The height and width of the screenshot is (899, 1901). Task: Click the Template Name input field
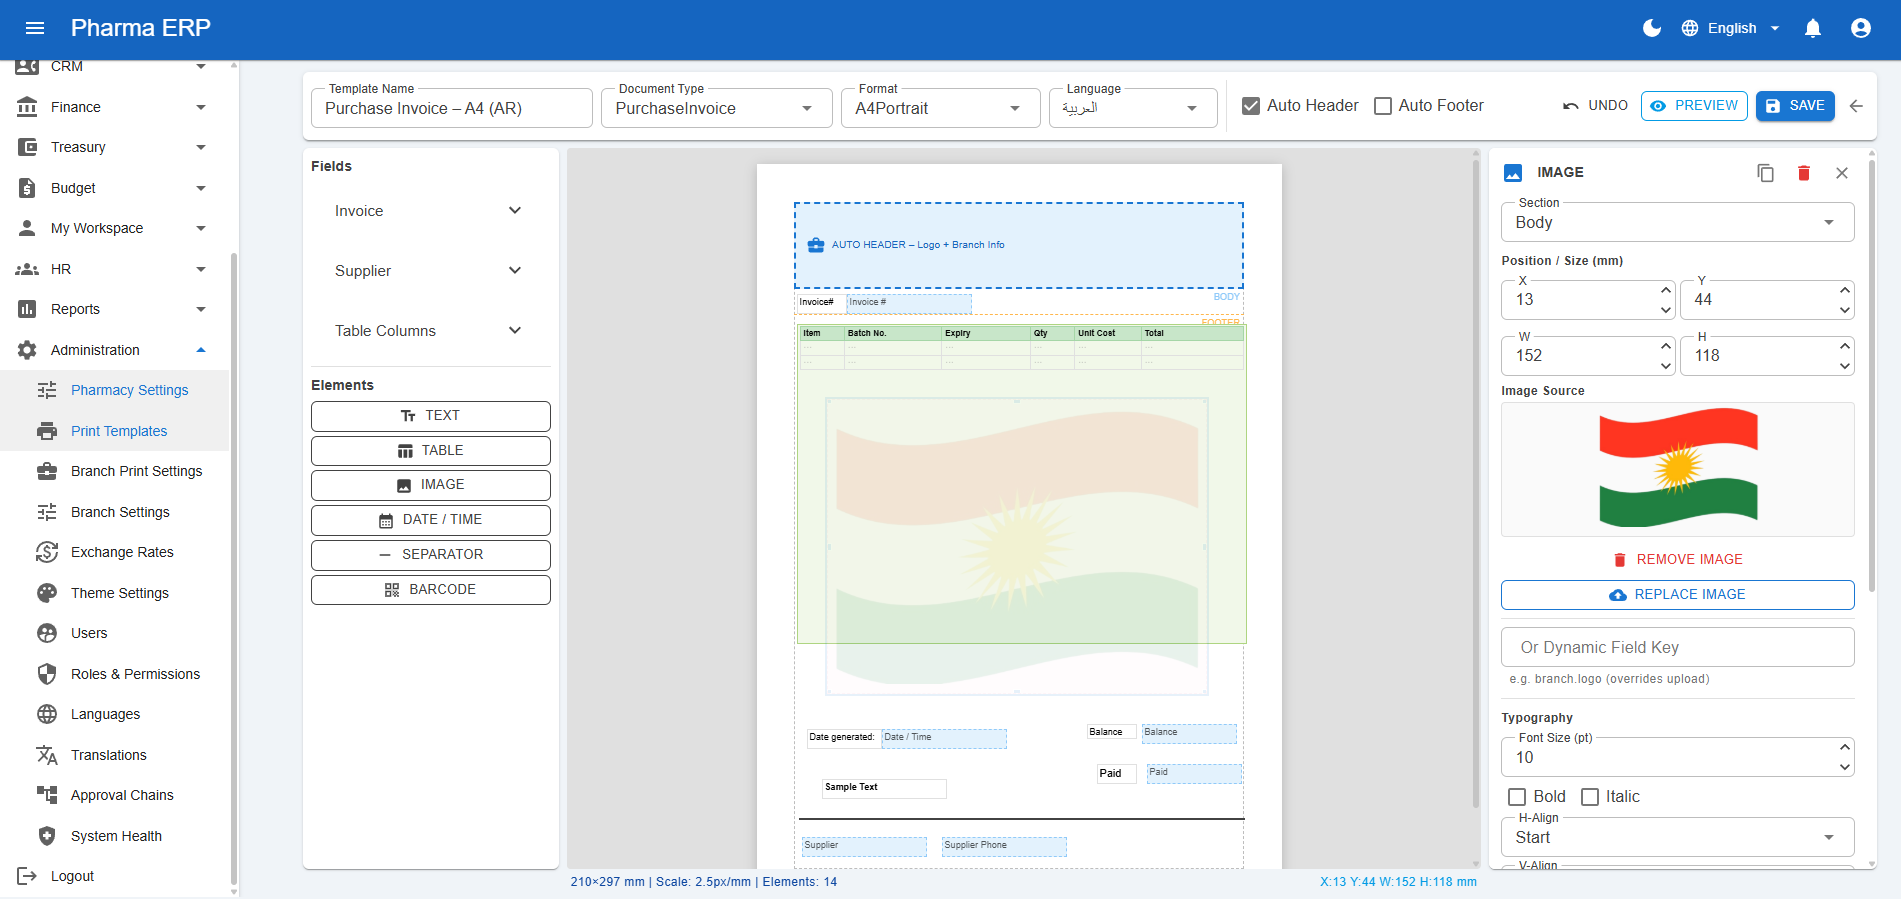452,108
